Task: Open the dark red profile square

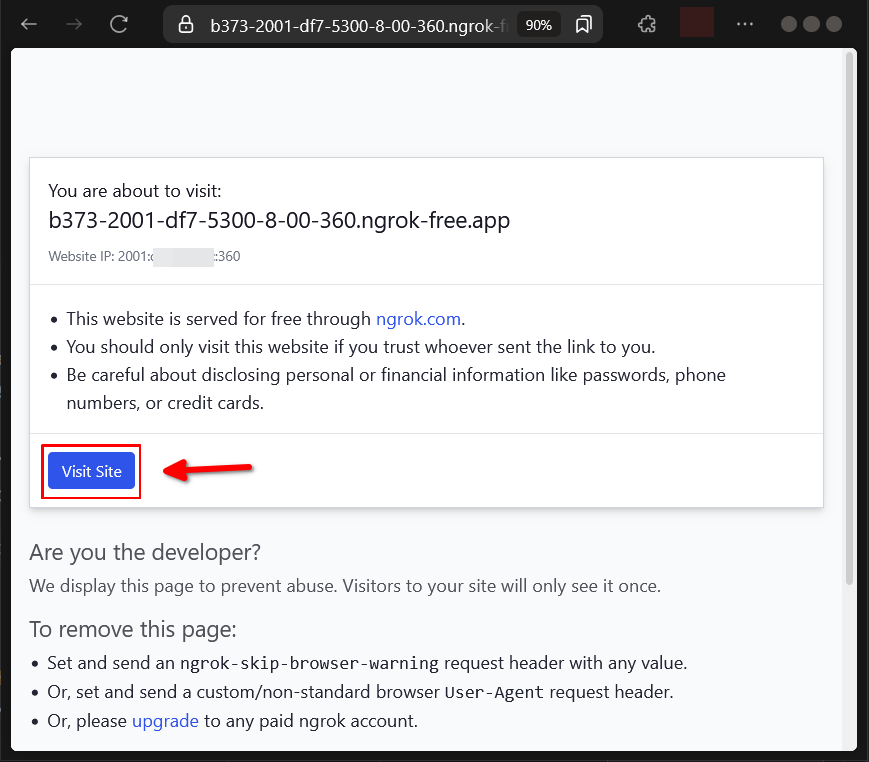Action: pos(697,23)
